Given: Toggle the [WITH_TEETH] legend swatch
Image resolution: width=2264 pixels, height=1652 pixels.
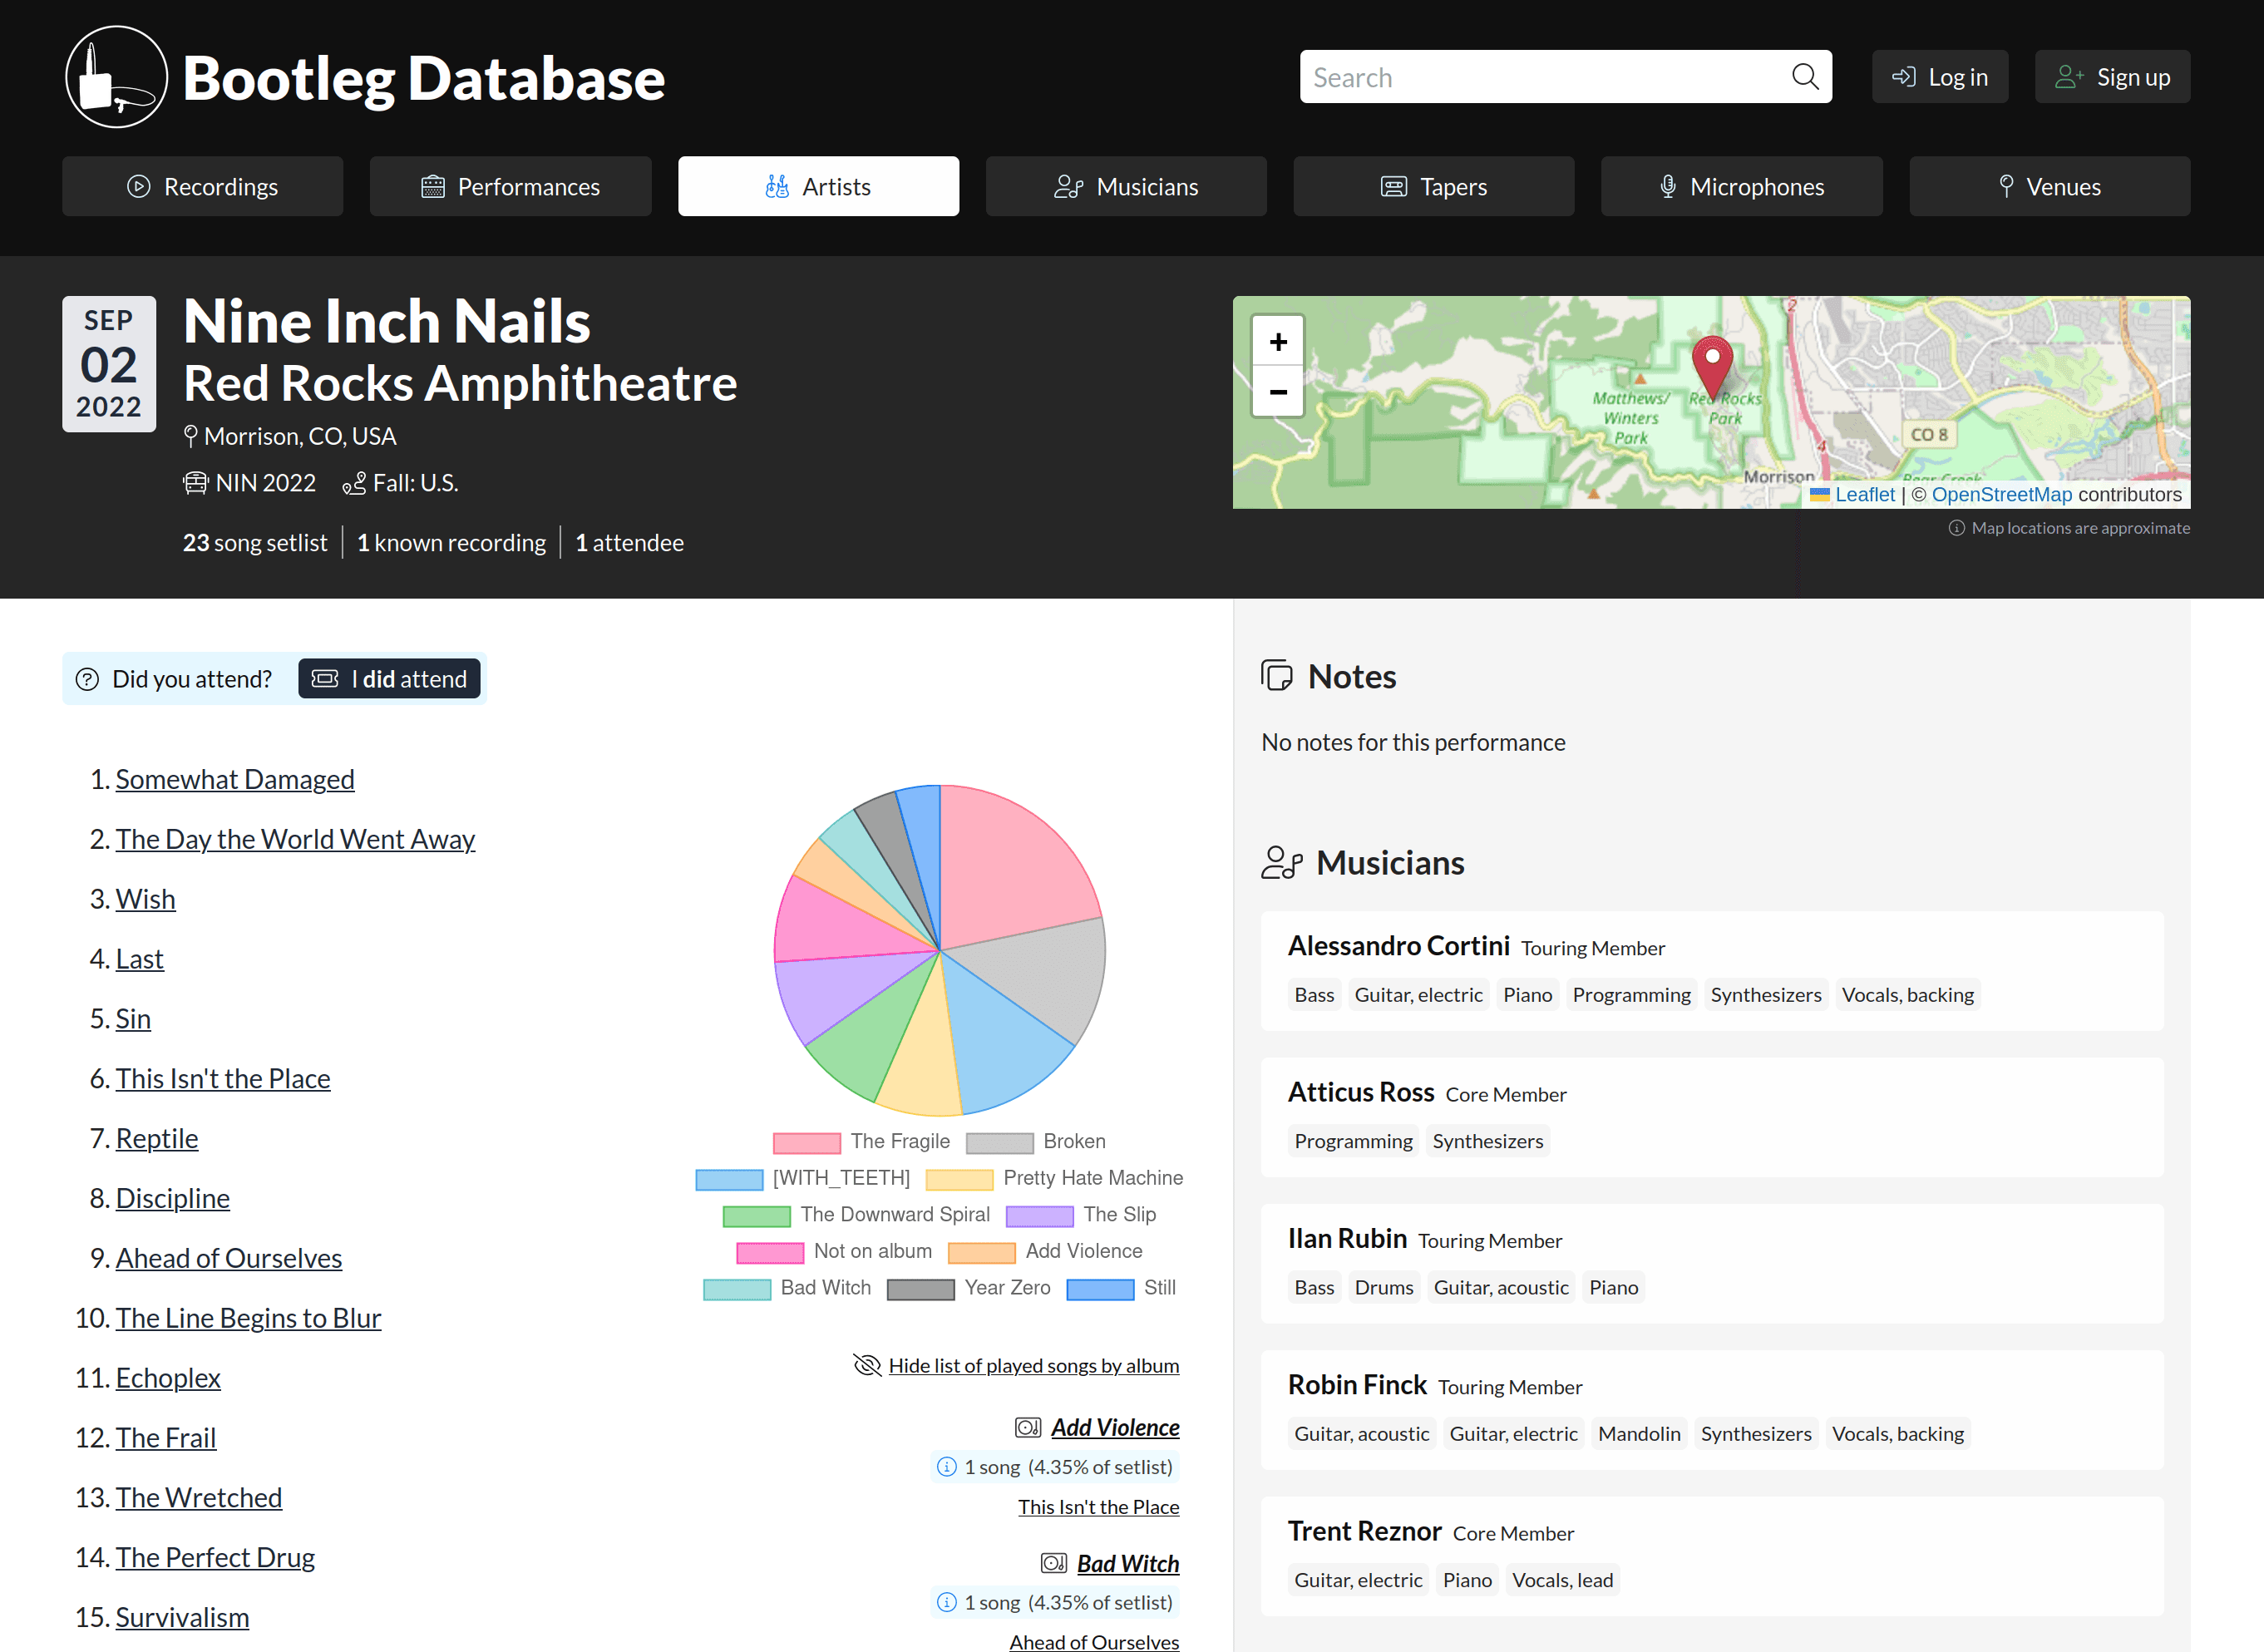Looking at the screenshot, I should click(x=730, y=1179).
